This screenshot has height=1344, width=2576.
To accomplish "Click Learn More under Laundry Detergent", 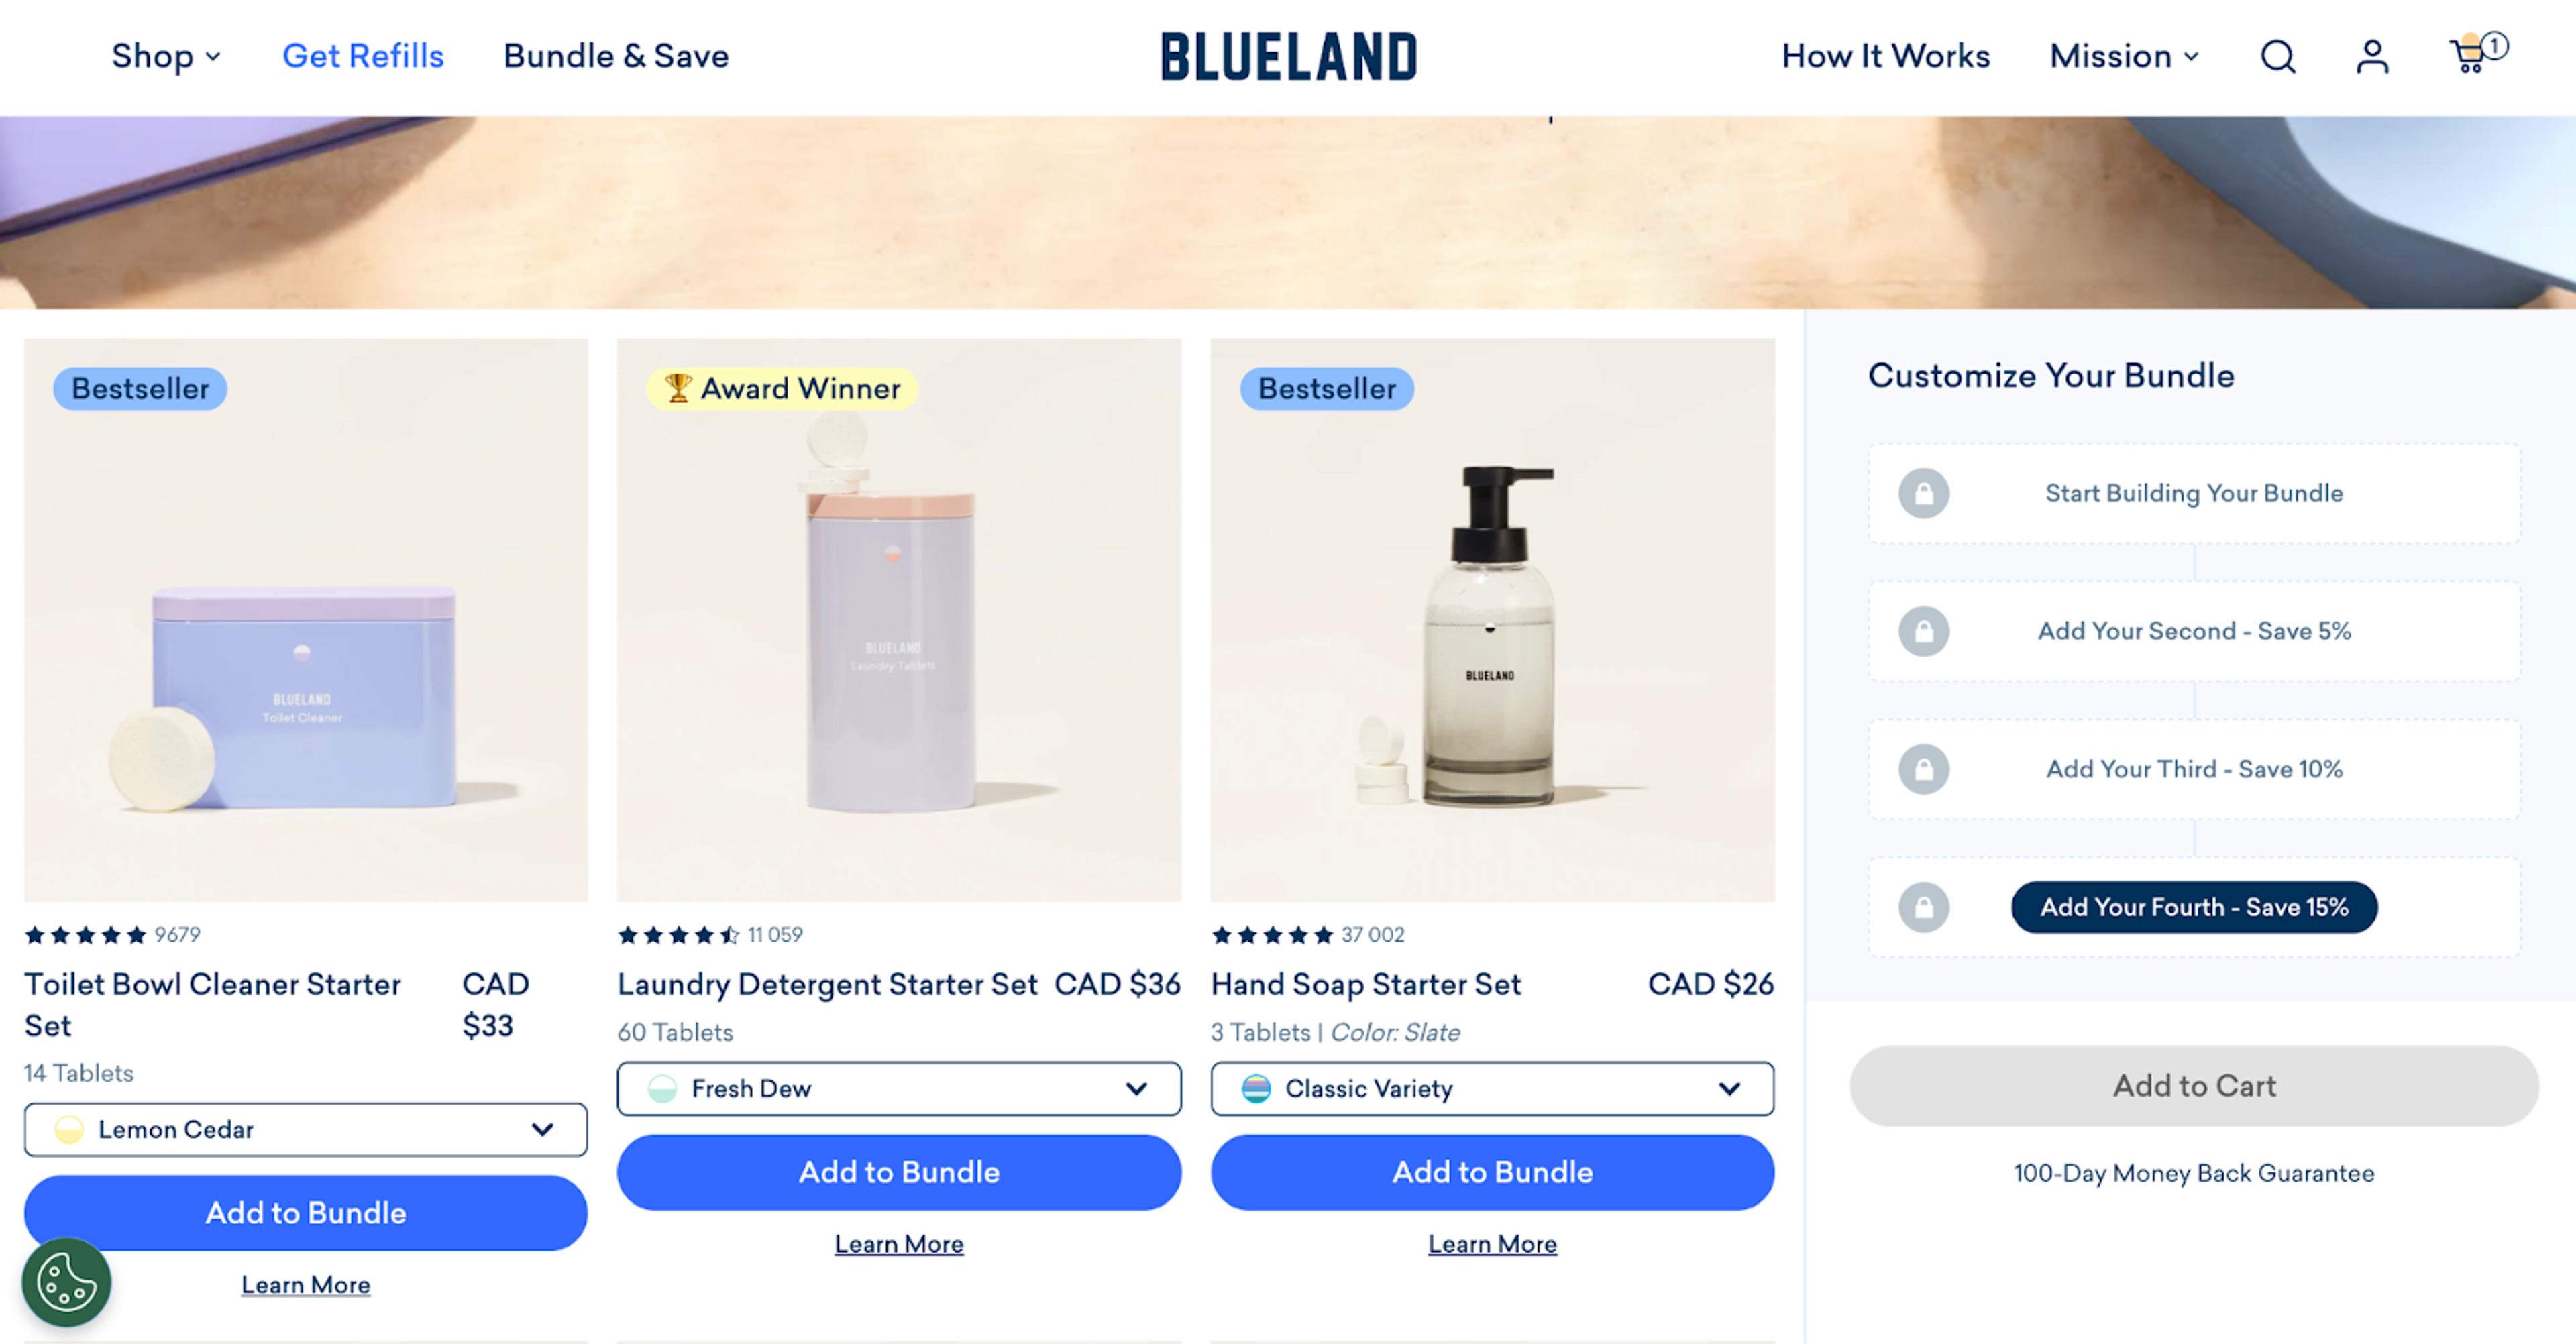I will pos(898,1243).
